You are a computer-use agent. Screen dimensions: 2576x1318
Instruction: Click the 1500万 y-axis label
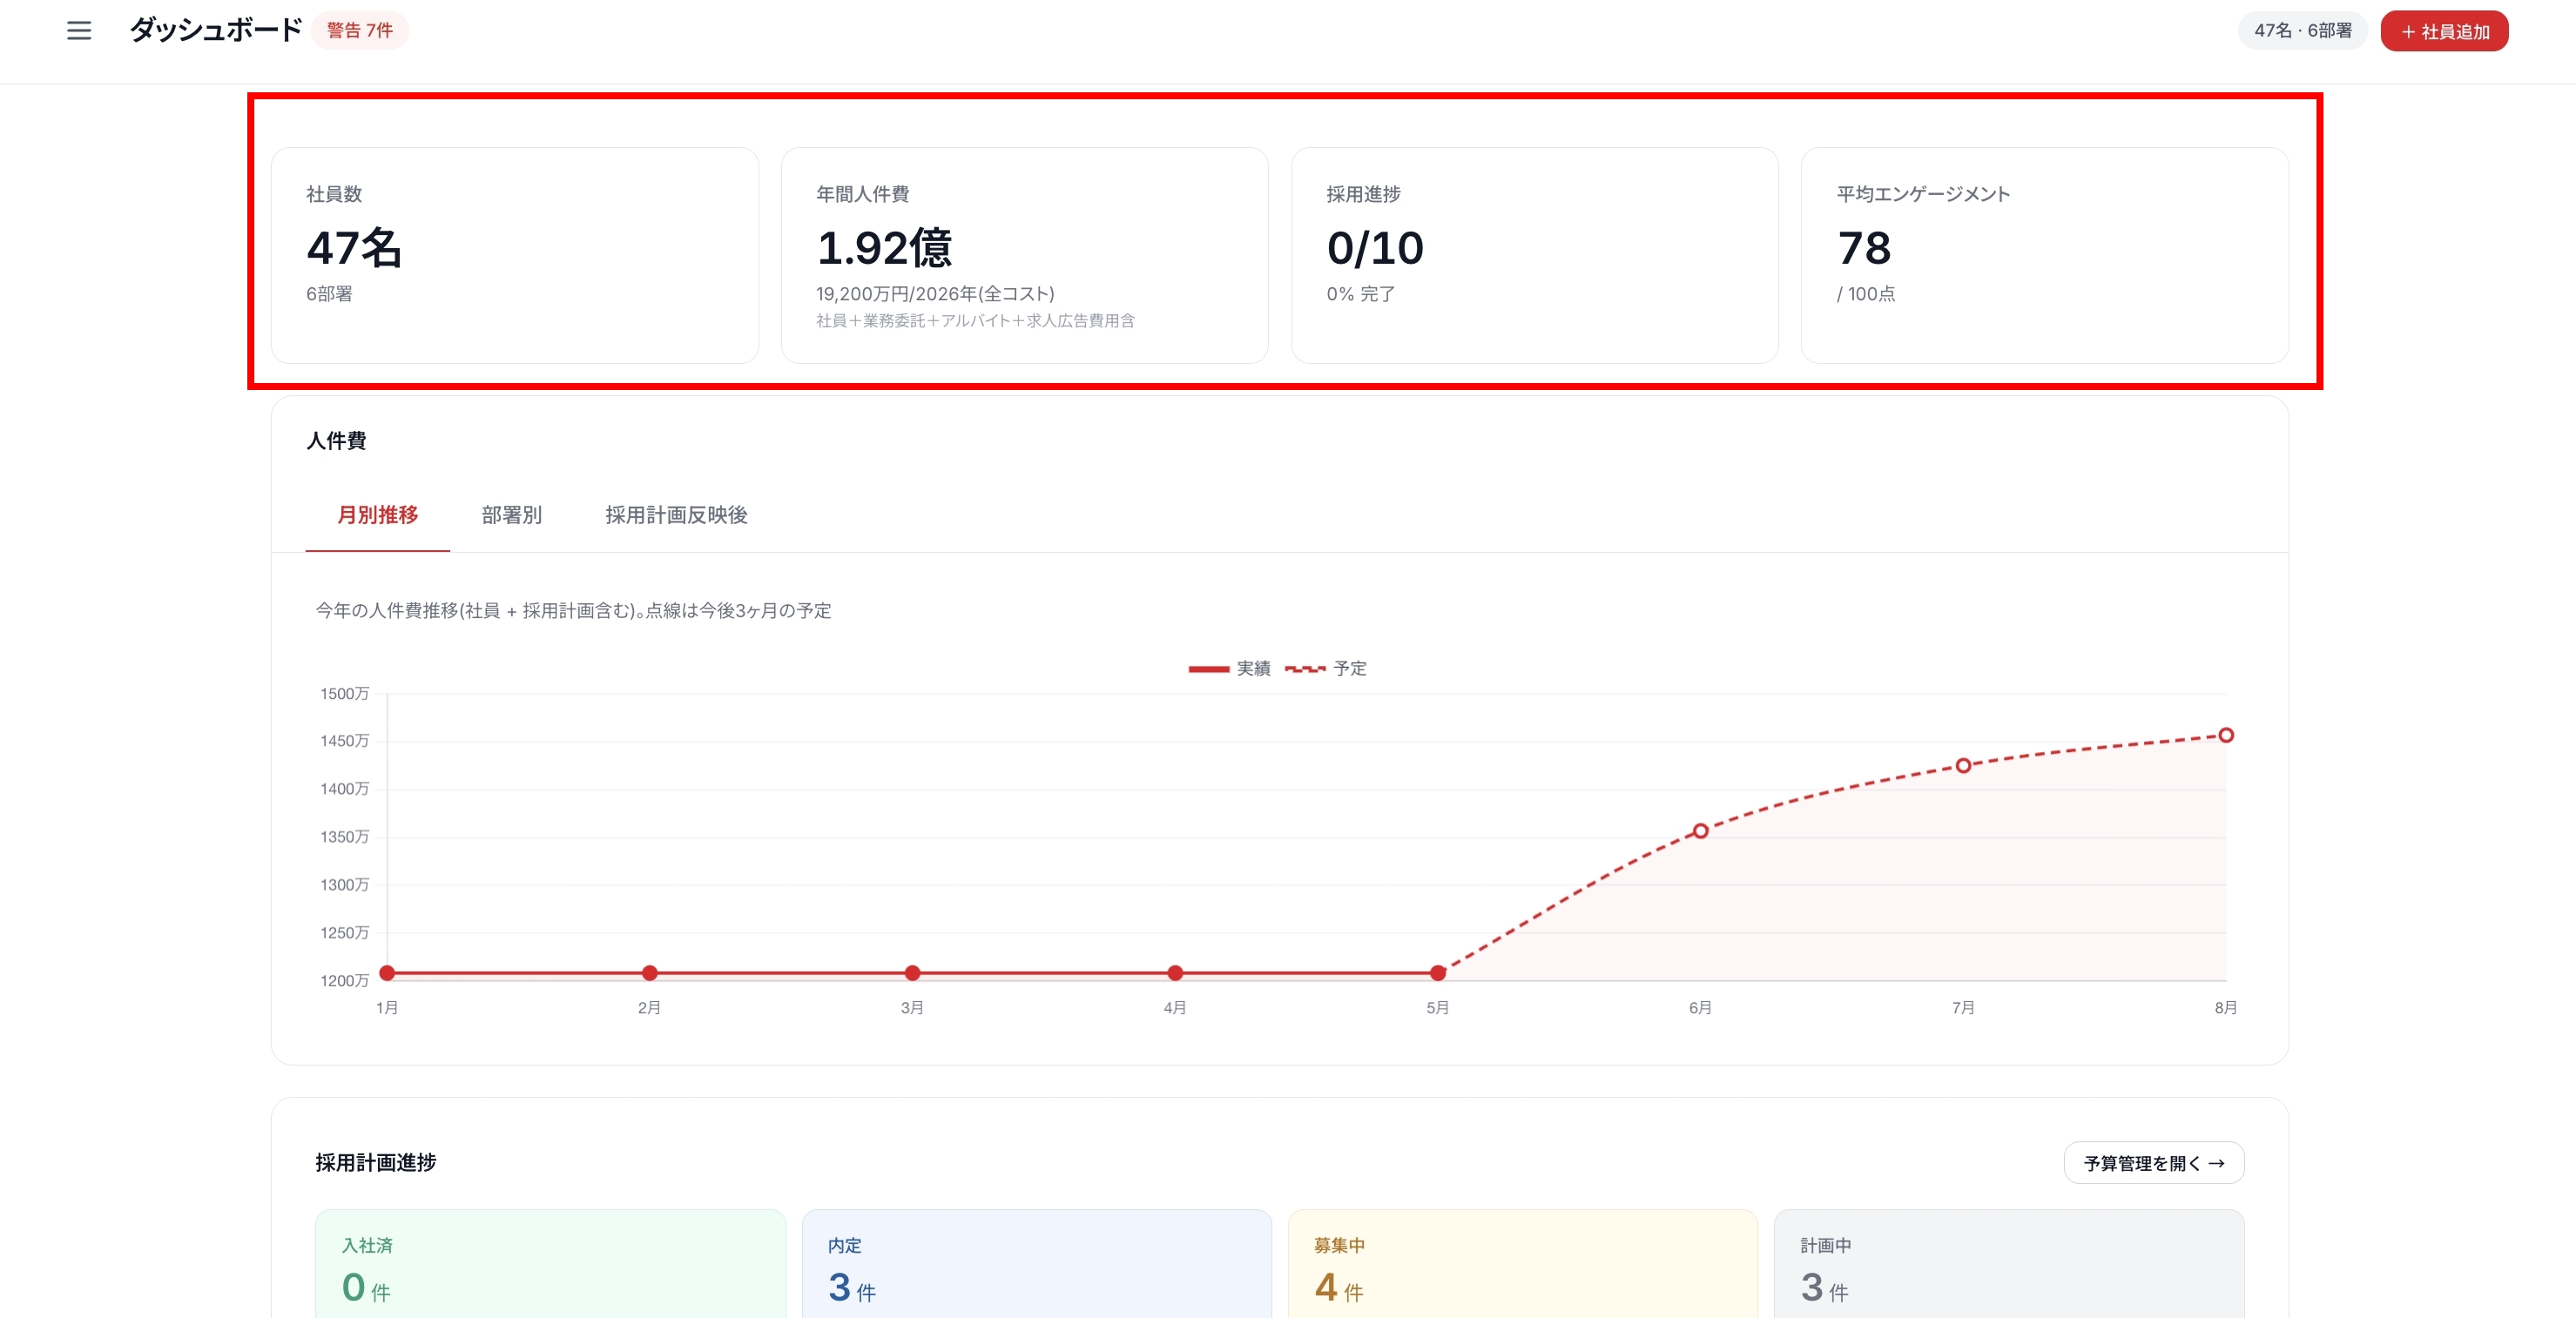pyautogui.click(x=344, y=694)
